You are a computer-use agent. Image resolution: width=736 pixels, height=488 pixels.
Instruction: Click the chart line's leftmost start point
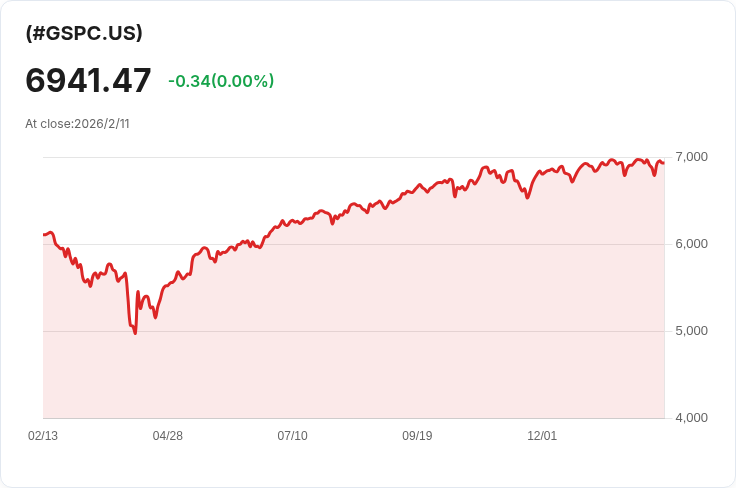click(44, 235)
